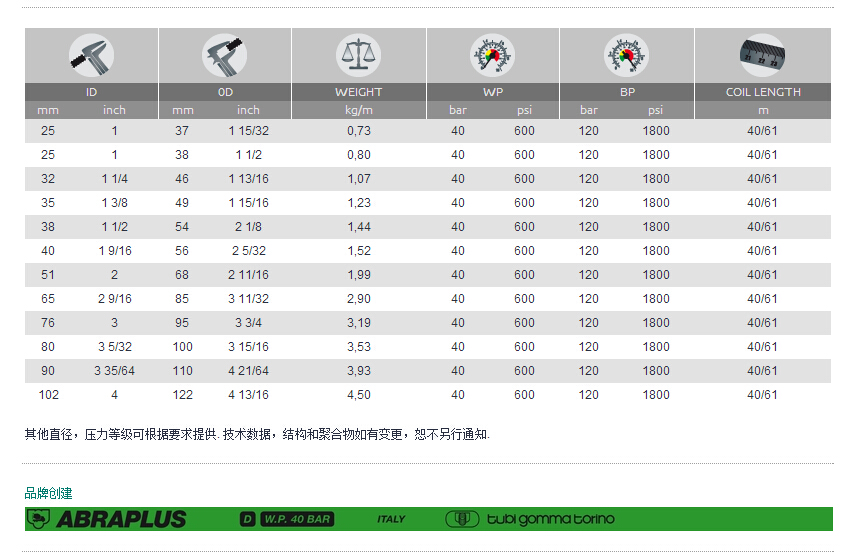Click the tubi gomma torino logo
855x559 pixels.
[530, 519]
